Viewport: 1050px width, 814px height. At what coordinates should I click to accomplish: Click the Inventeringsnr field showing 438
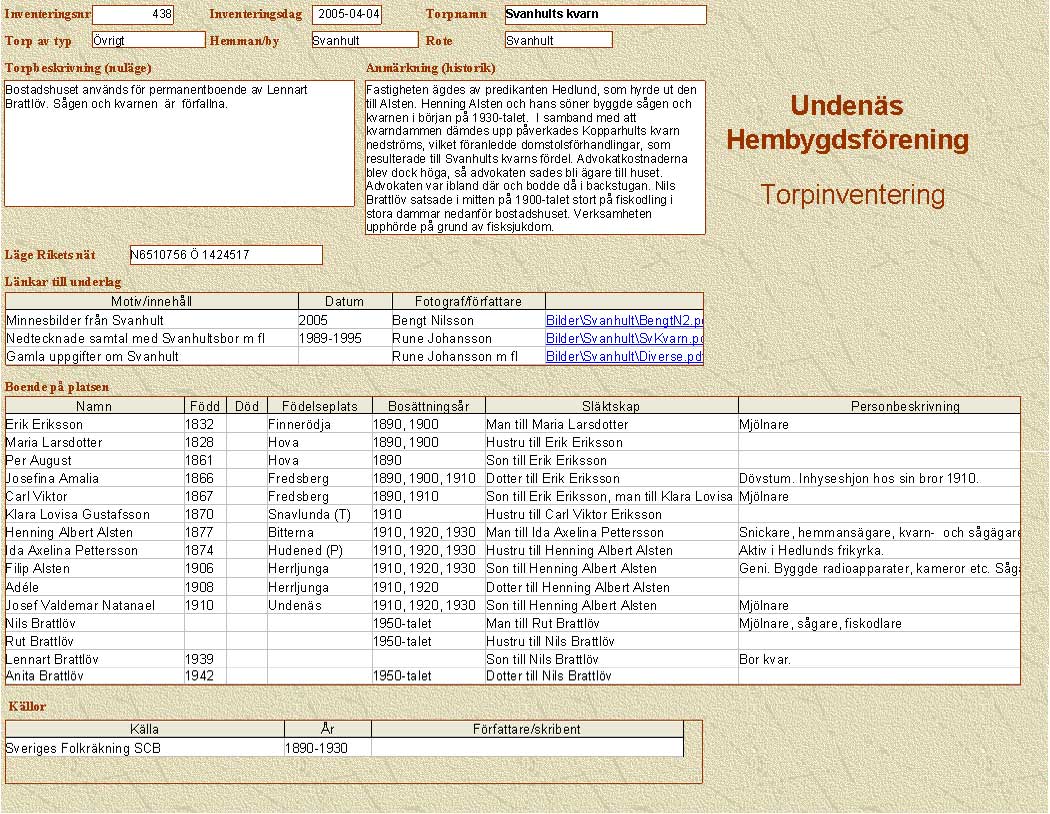[133, 15]
